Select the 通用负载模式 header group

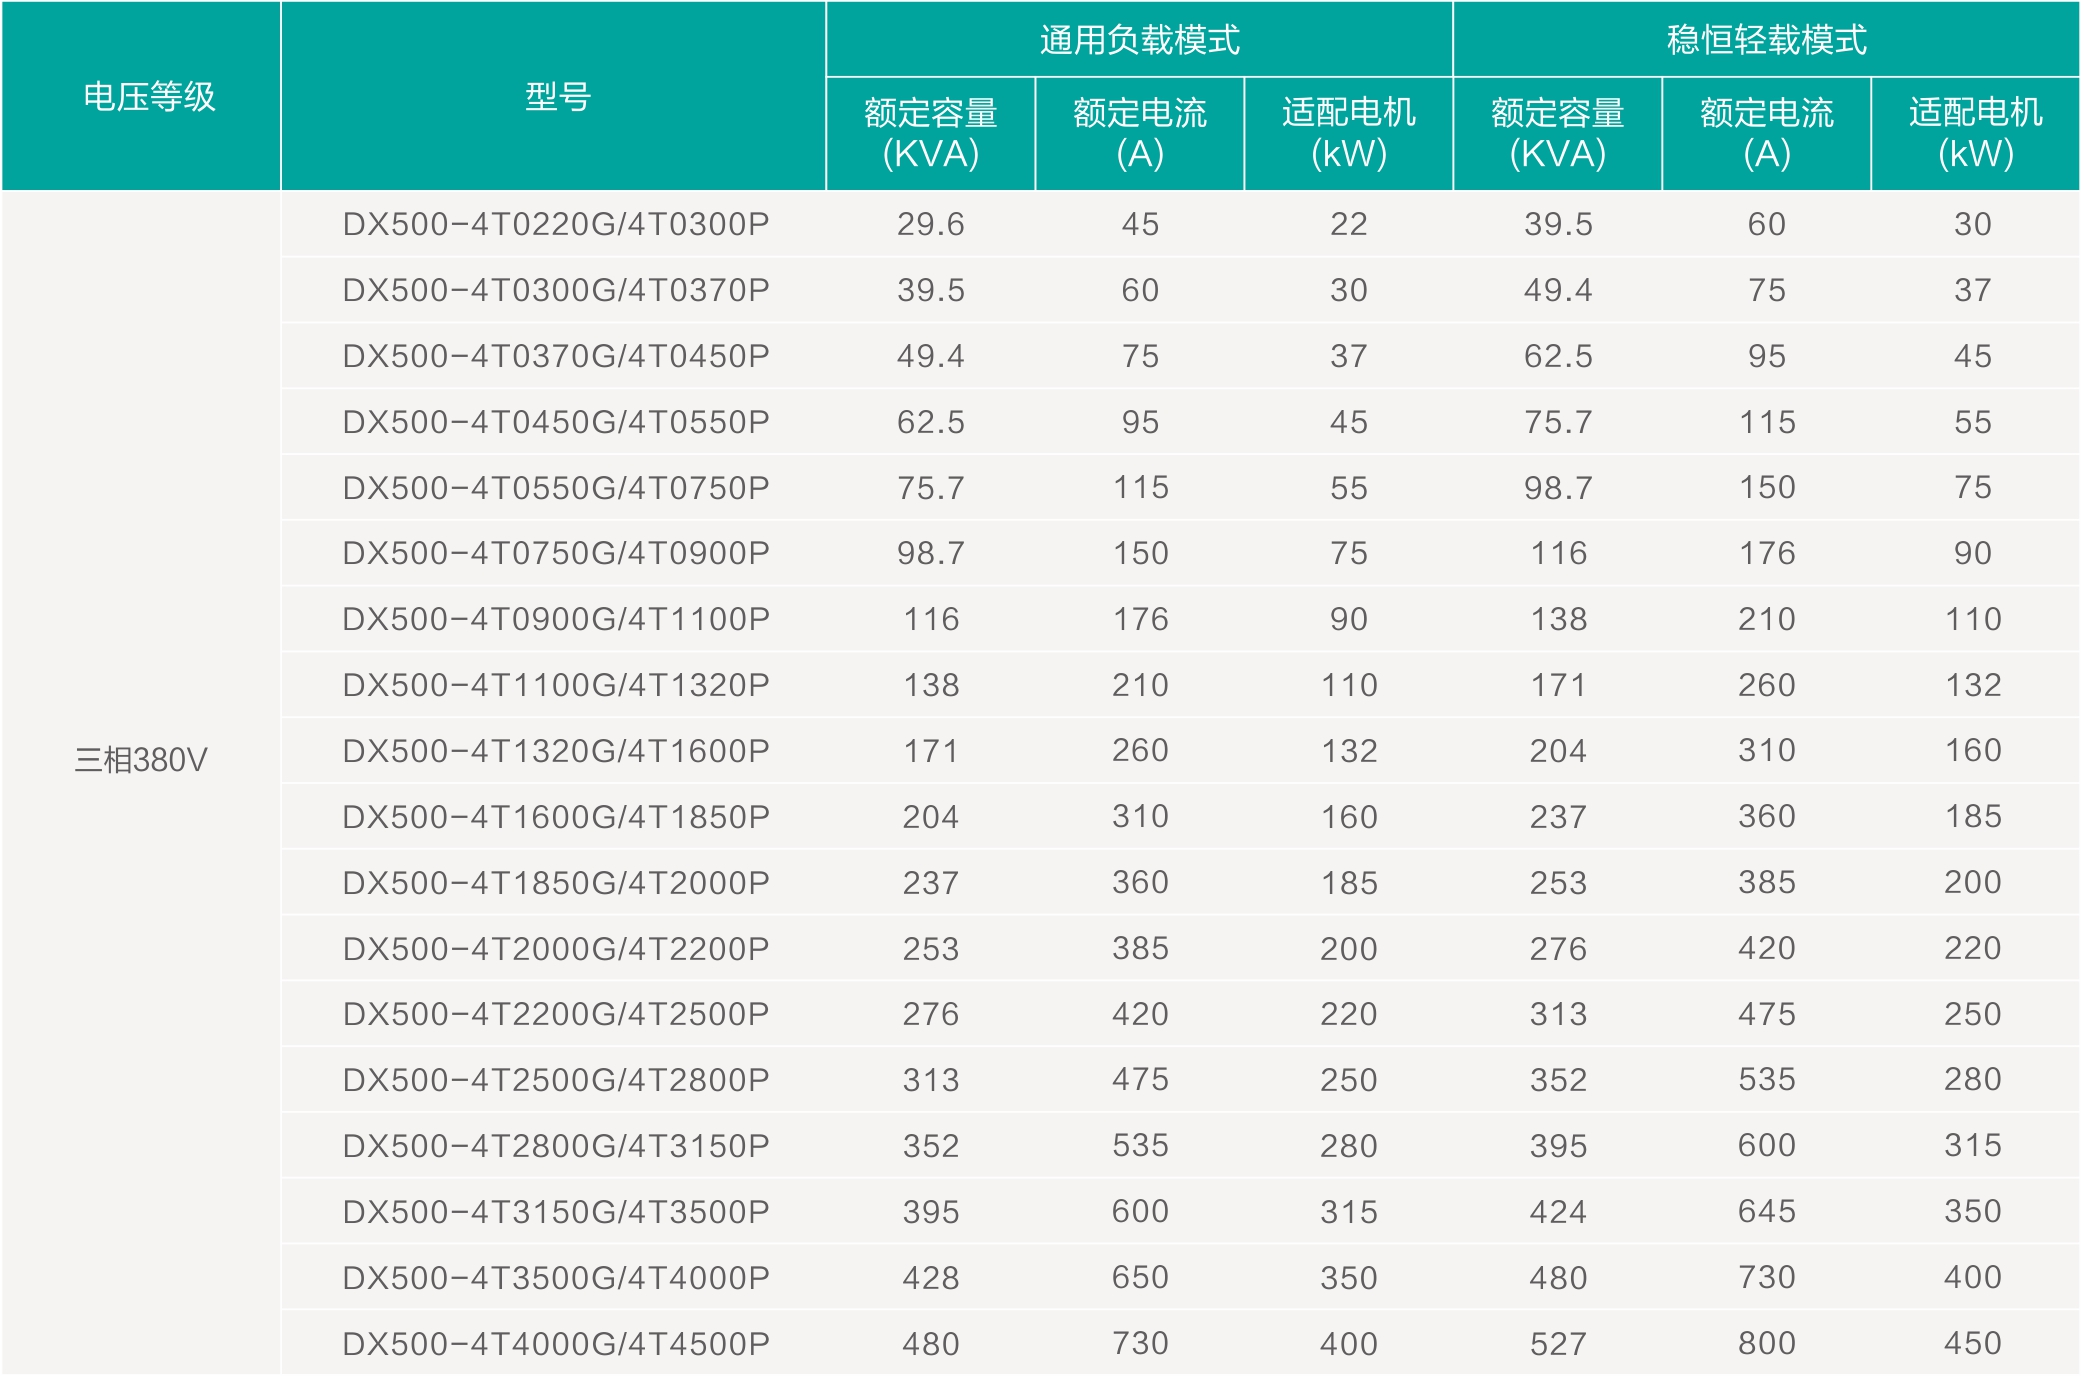pyautogui.click(x=1139, y=40)
